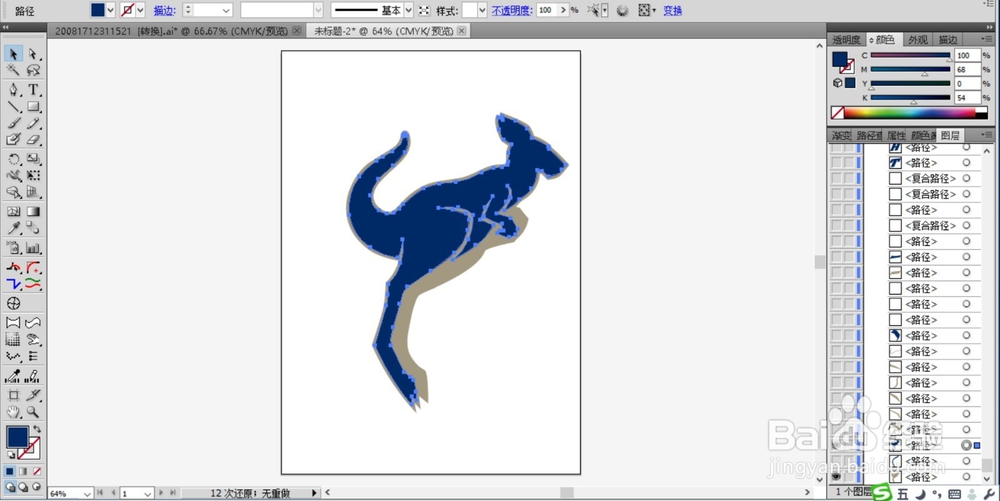Swap fill and stroke arrow in toolbox
Screen dimensions: 1000x501
[x=37, y=430]
